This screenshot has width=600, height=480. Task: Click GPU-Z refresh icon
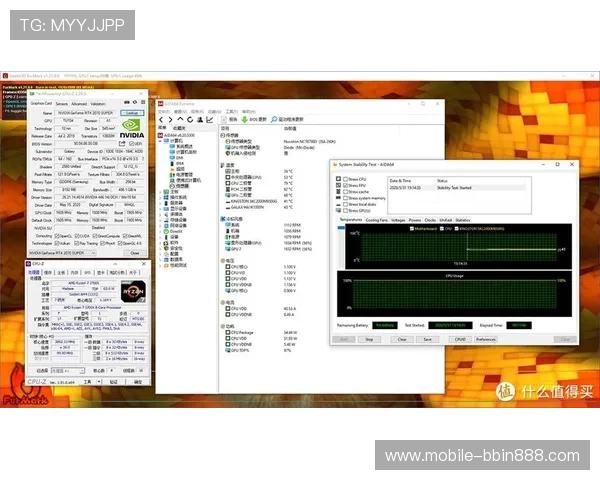tap(135, 103)
